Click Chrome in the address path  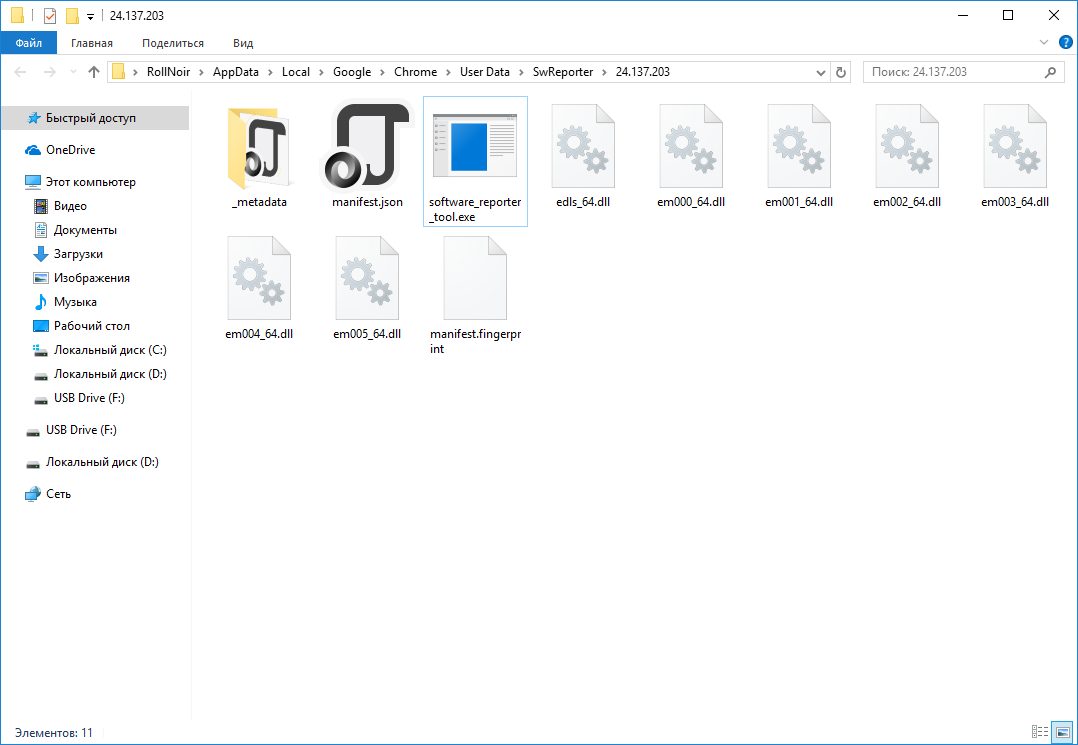(415, 72)
